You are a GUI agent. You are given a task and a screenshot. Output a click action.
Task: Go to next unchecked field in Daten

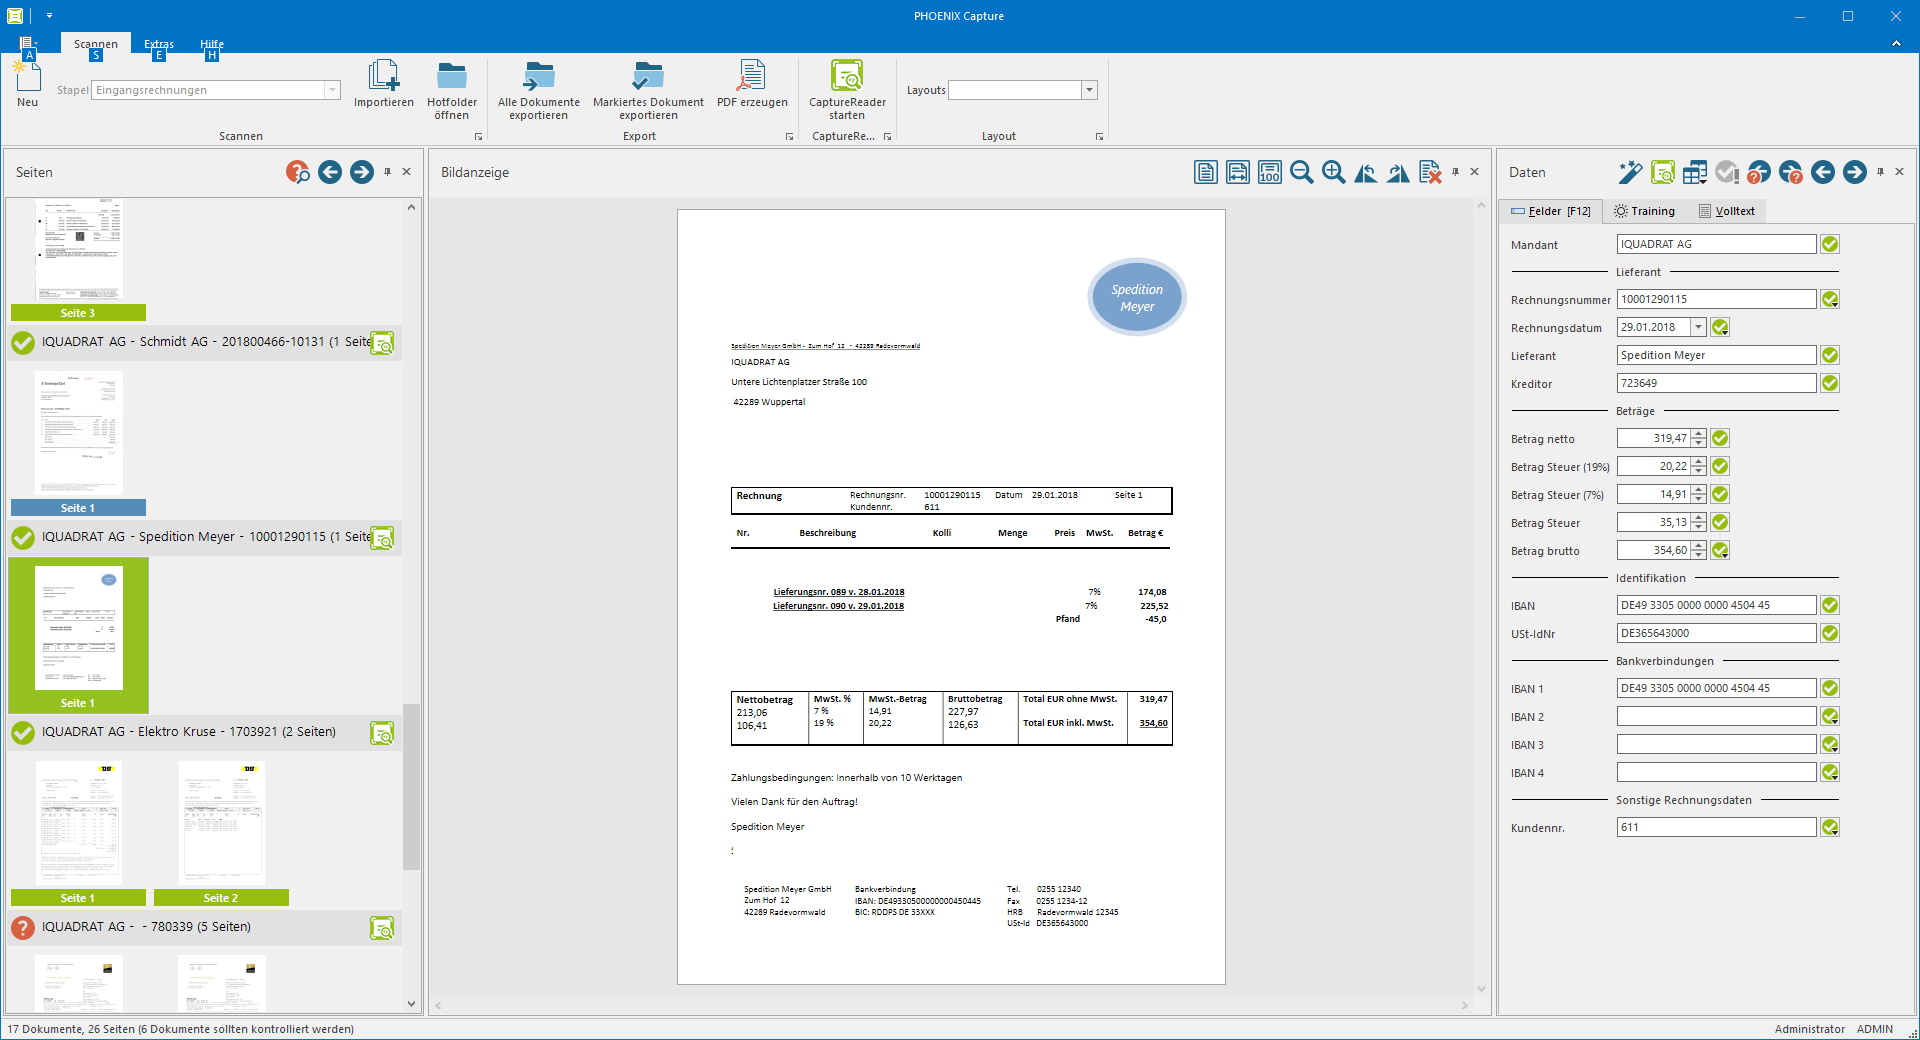pos(1791,172)
